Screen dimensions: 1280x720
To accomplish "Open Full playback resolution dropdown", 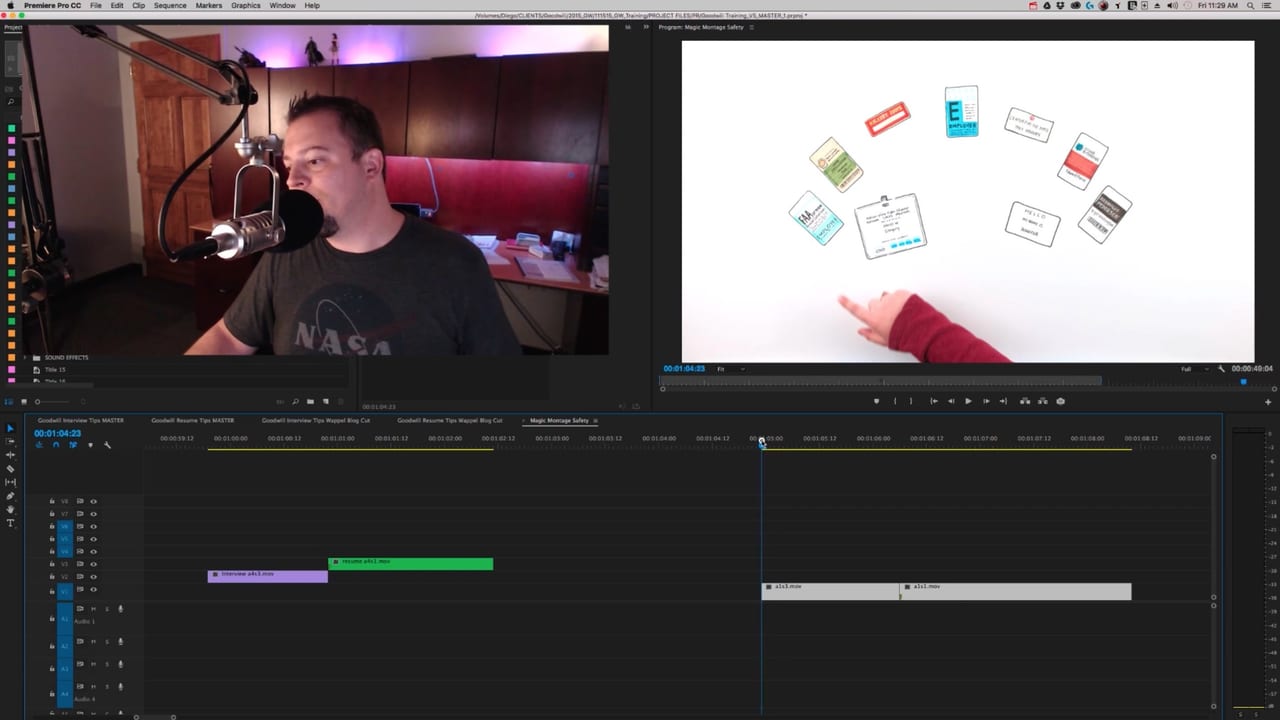I will [1193, 369].
